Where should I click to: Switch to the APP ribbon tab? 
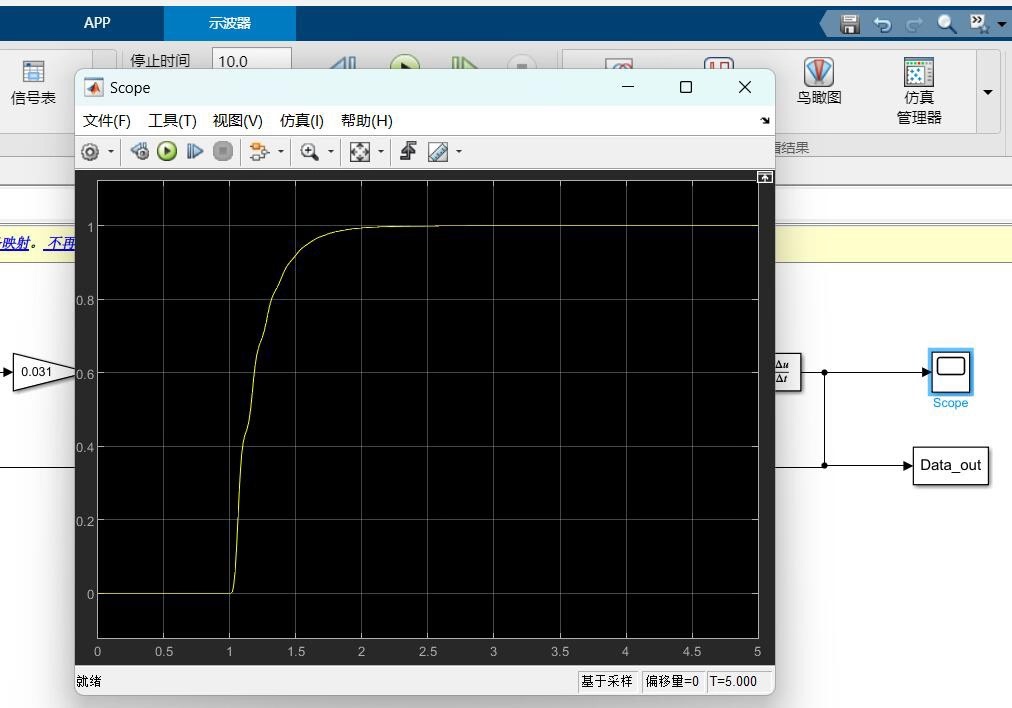97,23
